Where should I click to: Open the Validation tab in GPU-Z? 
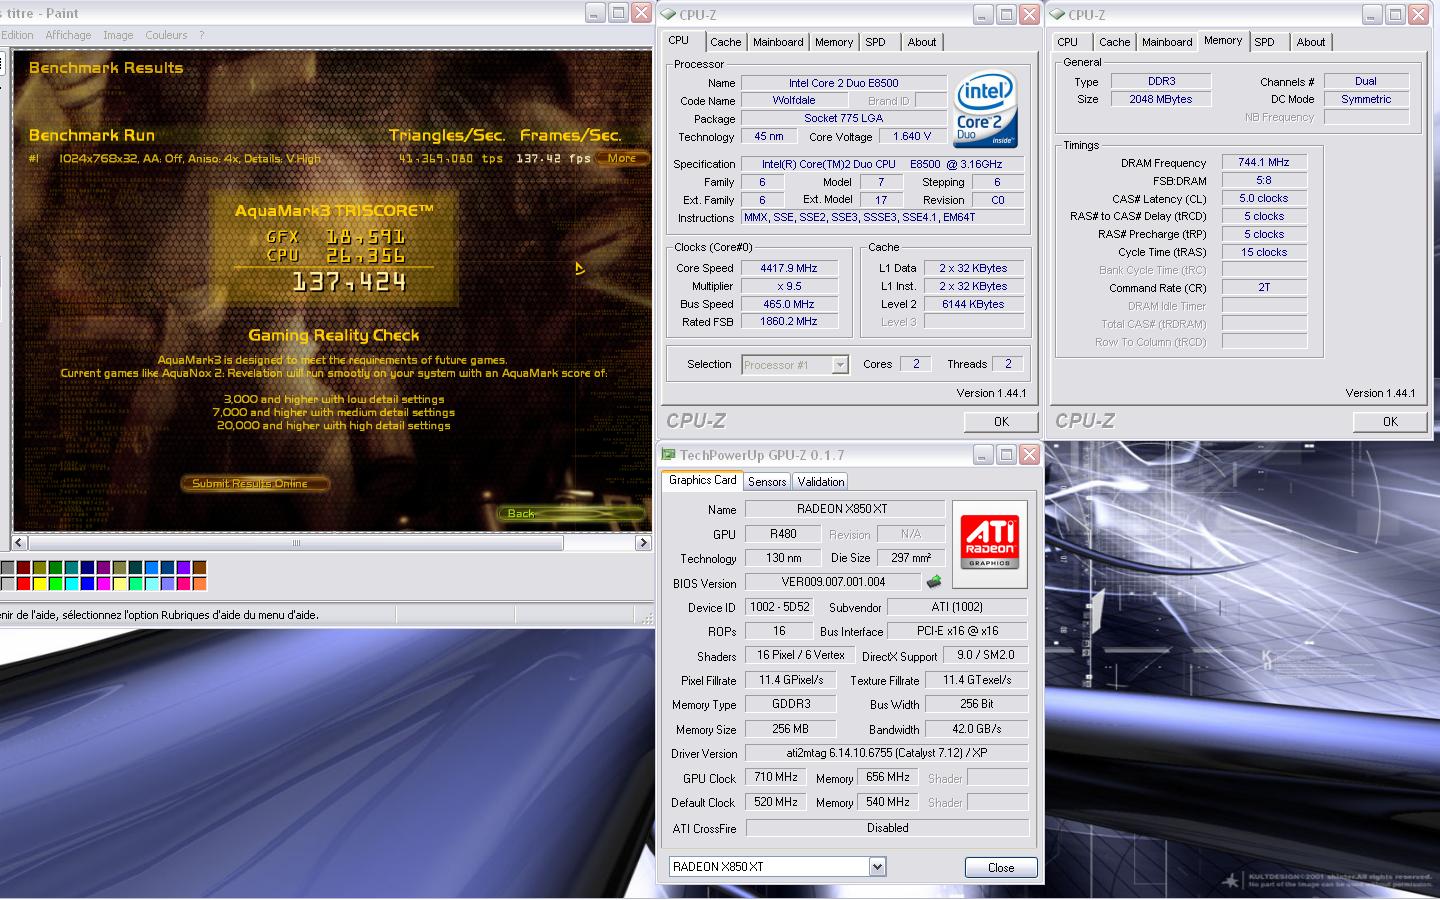821,482
